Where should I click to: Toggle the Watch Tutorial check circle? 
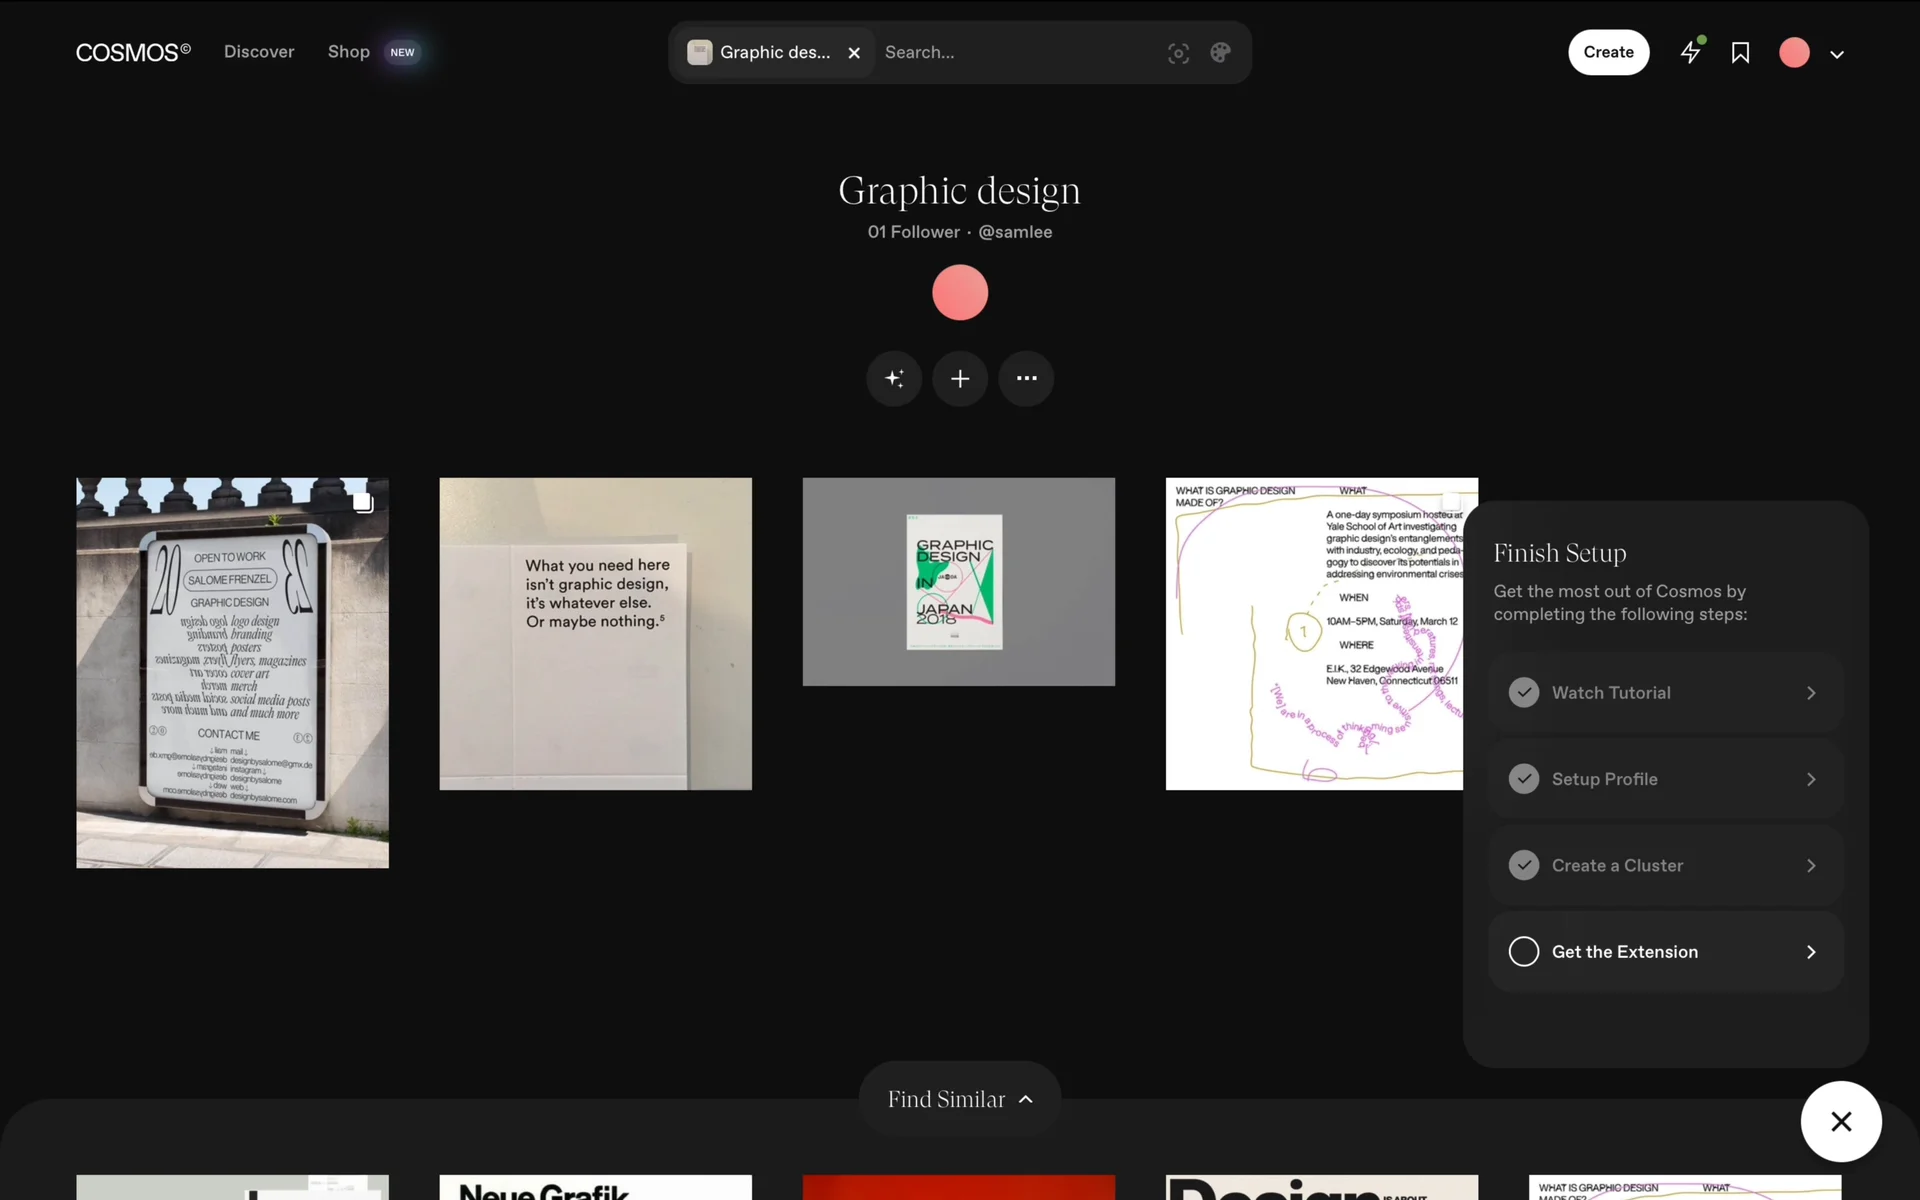point(1524,692)
